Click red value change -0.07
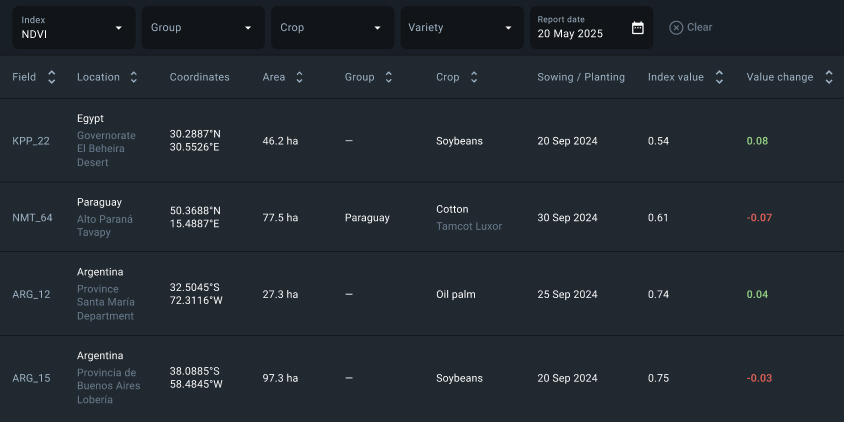The height and width of the screenshot is (422, 844). [x=759, y=217]
